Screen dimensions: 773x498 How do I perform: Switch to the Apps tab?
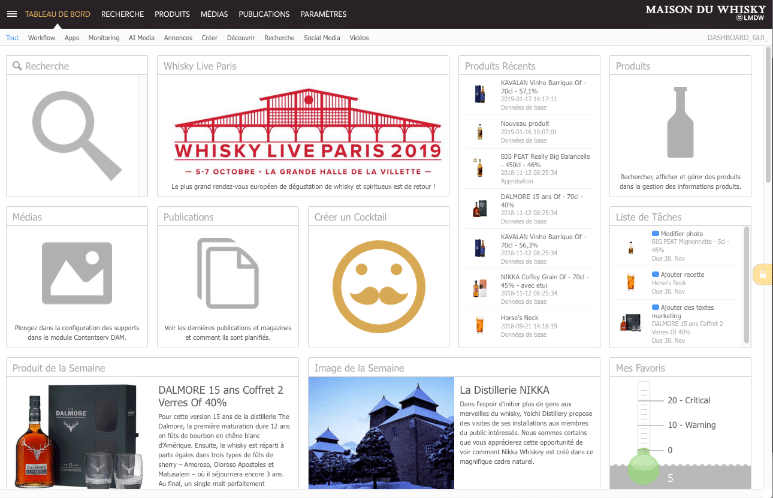[x=72, y=37]
